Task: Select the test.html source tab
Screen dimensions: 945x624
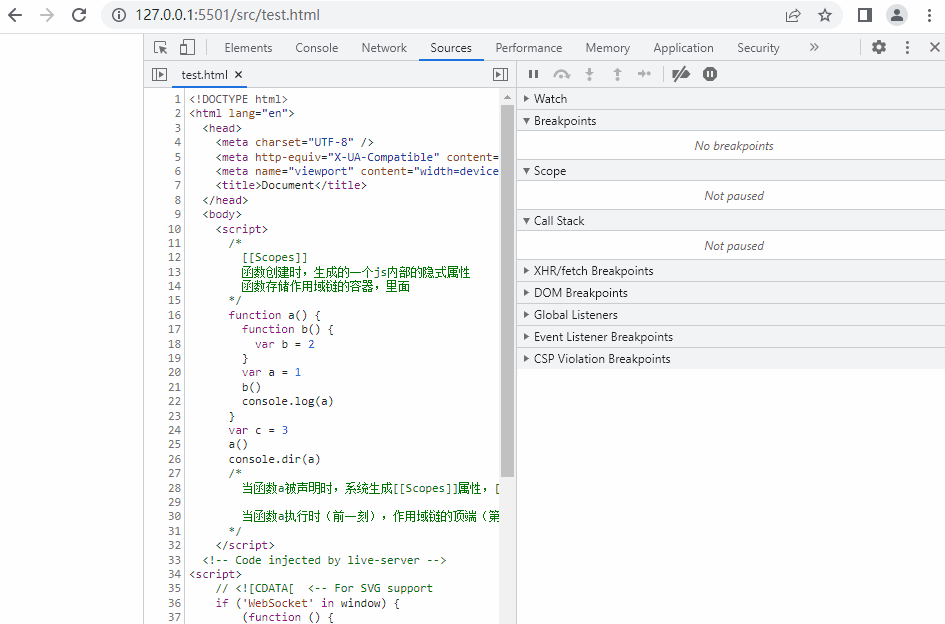Action: pos(204,75)
